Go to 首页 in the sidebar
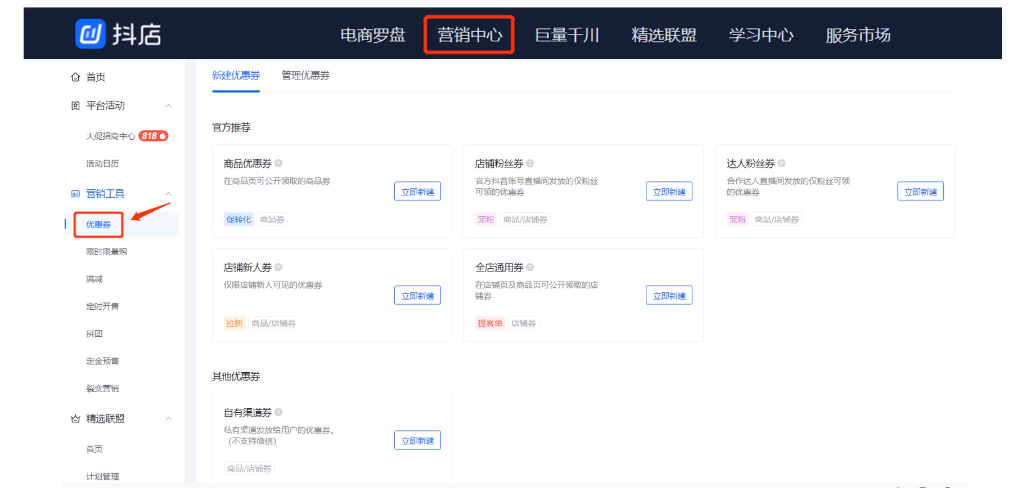Viewport: 1014px width, 488px height. pos(96,78)
